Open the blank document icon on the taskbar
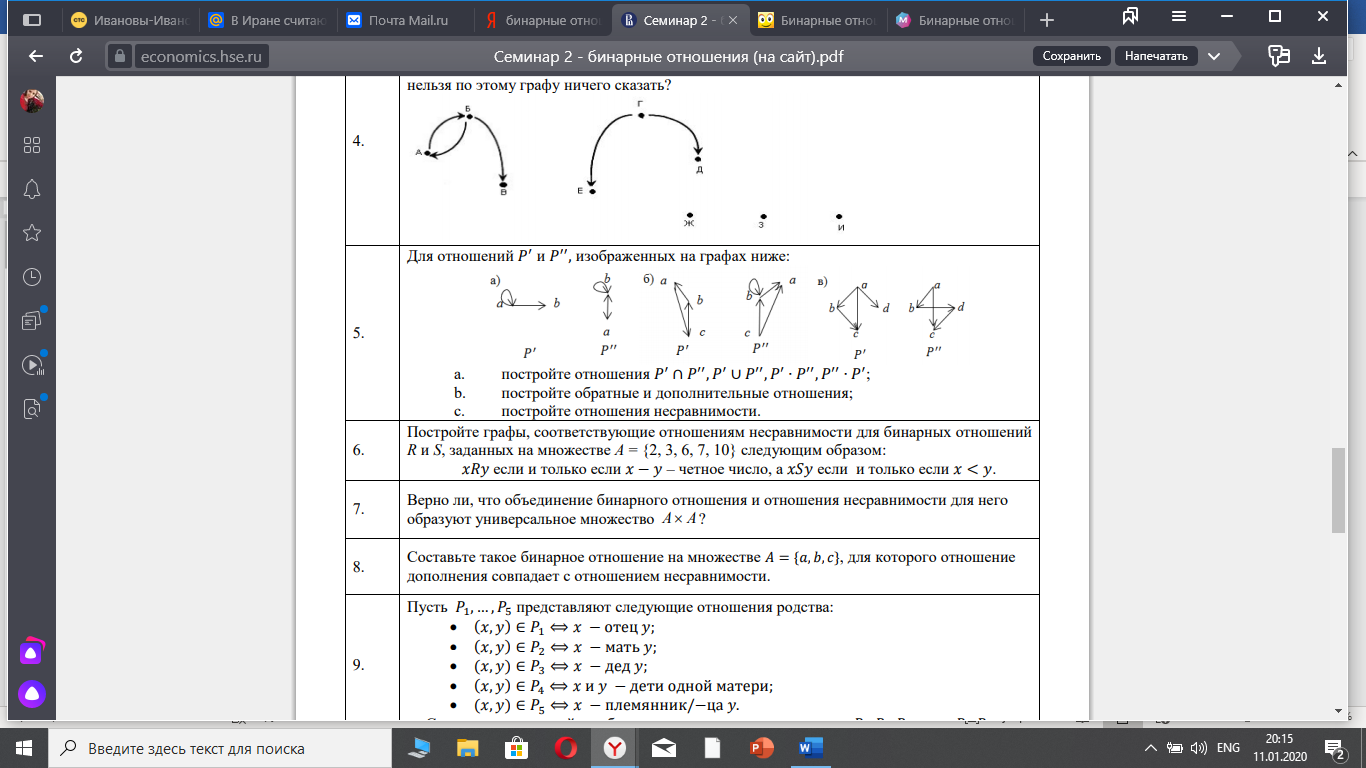1366x768 pixels. [712, 748]
